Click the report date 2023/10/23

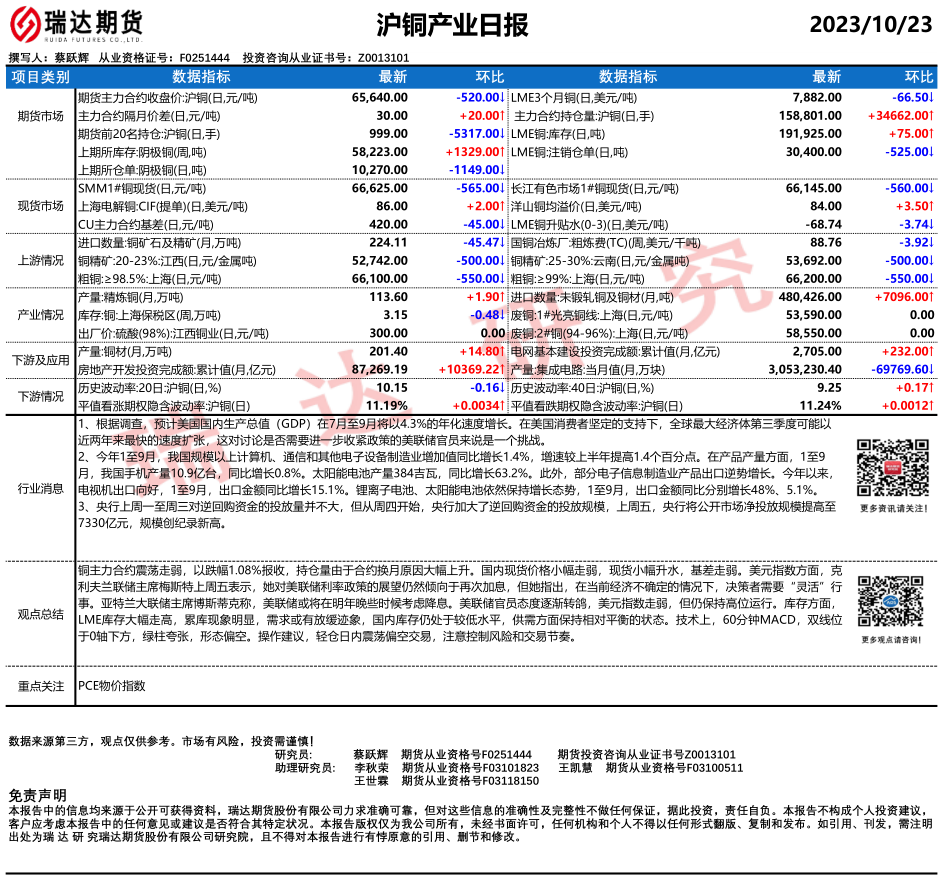[870, 24]
